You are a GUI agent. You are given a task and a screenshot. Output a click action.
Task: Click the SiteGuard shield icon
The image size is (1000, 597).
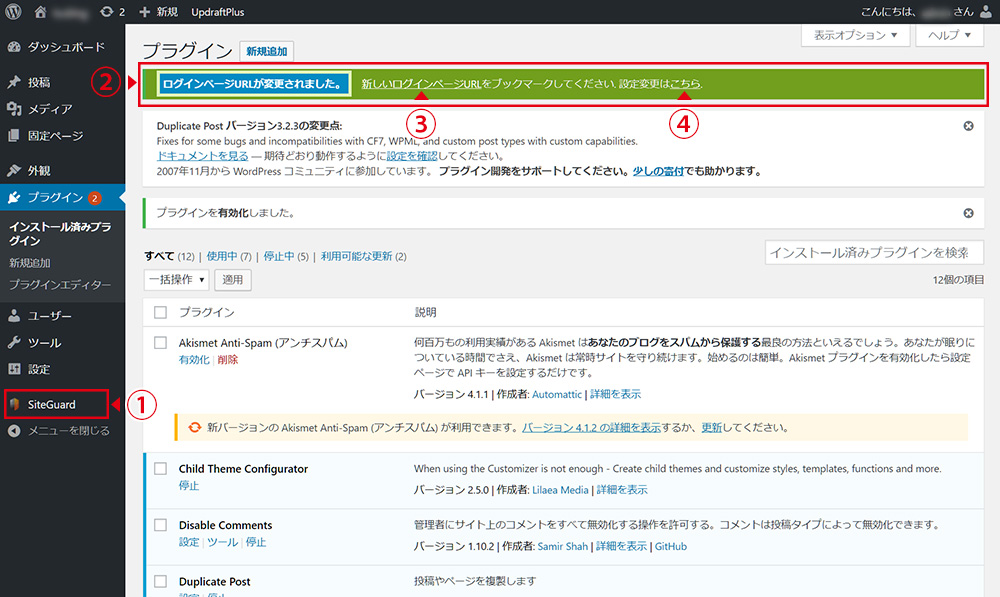pyautogui.click(x=14, y=404)
